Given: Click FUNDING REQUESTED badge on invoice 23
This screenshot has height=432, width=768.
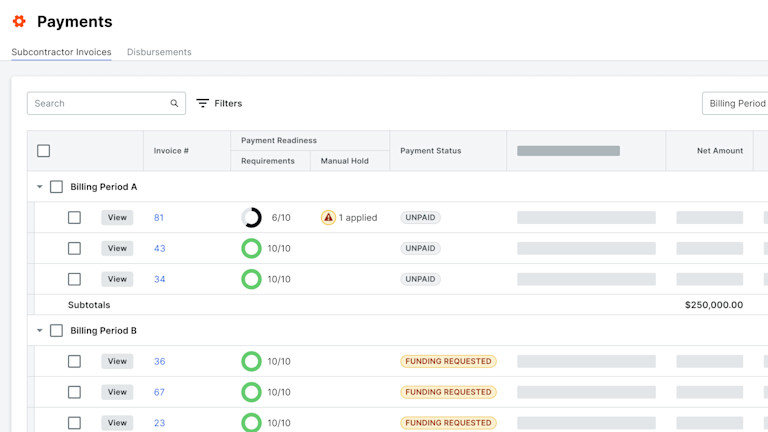Looking at the screenshot, I should tap(448, 423).
